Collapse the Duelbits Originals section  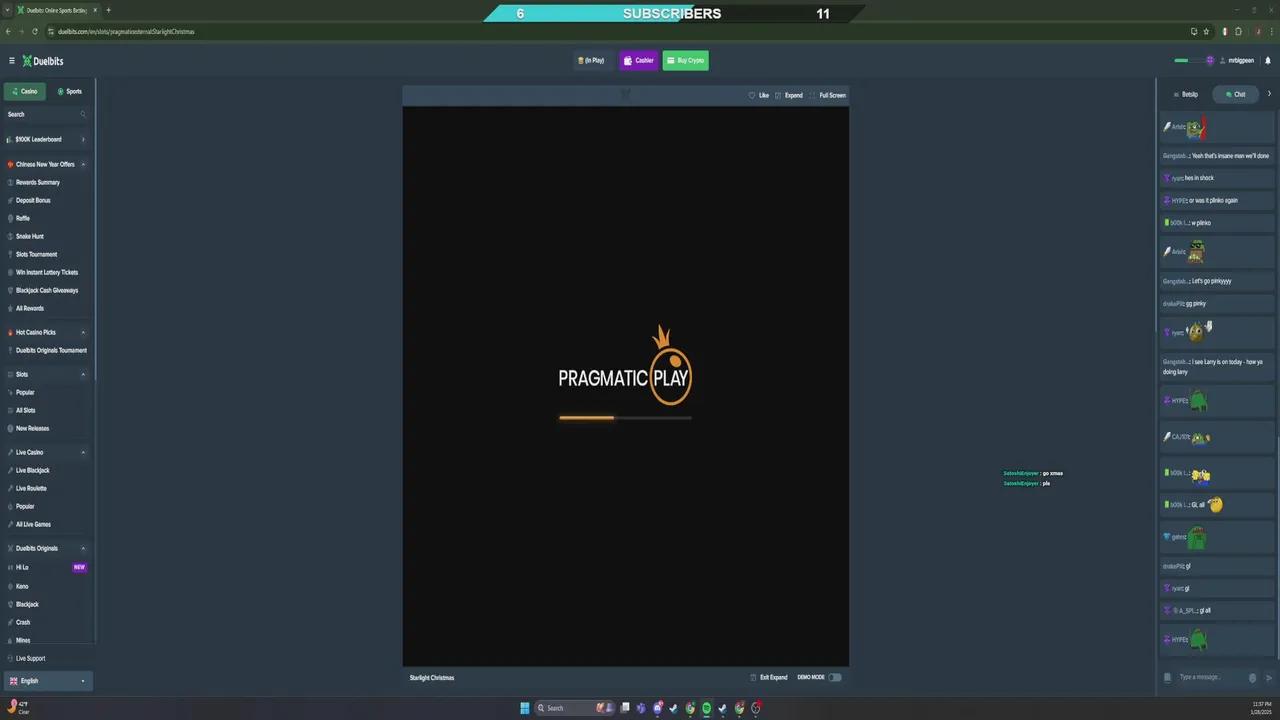83,549
